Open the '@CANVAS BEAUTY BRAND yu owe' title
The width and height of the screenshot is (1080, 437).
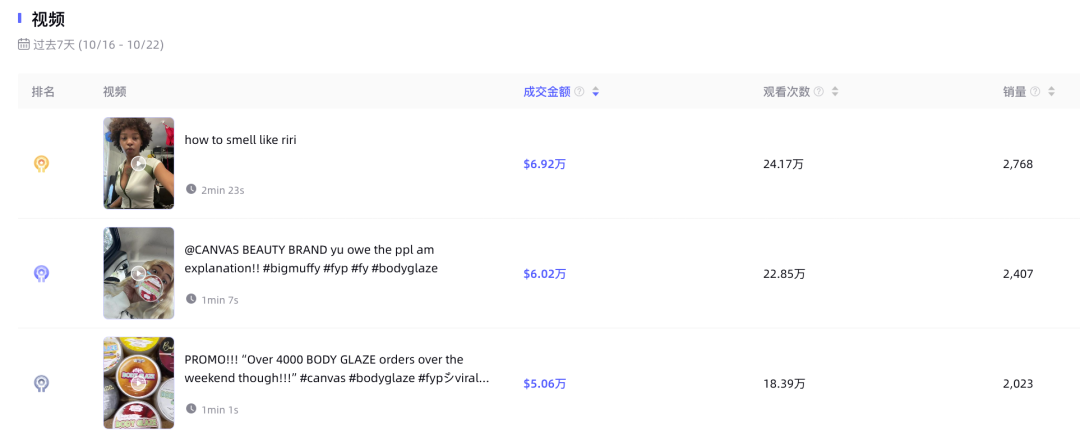(x=311, y=259)
